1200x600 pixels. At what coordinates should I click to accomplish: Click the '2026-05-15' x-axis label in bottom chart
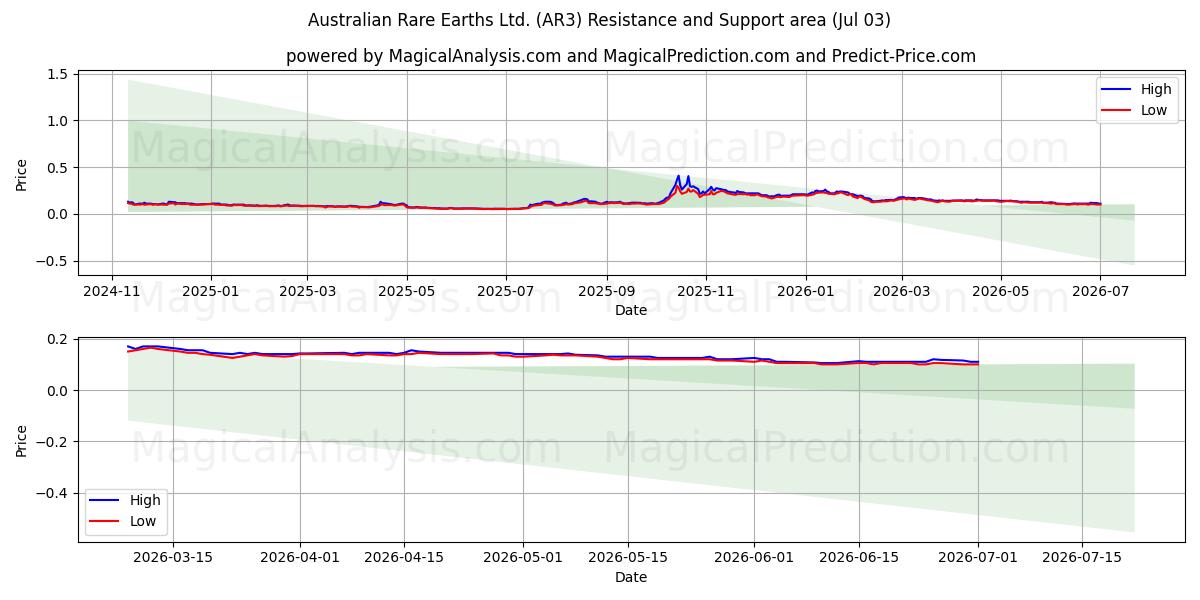pyautogui.click(x=628, y=559)
